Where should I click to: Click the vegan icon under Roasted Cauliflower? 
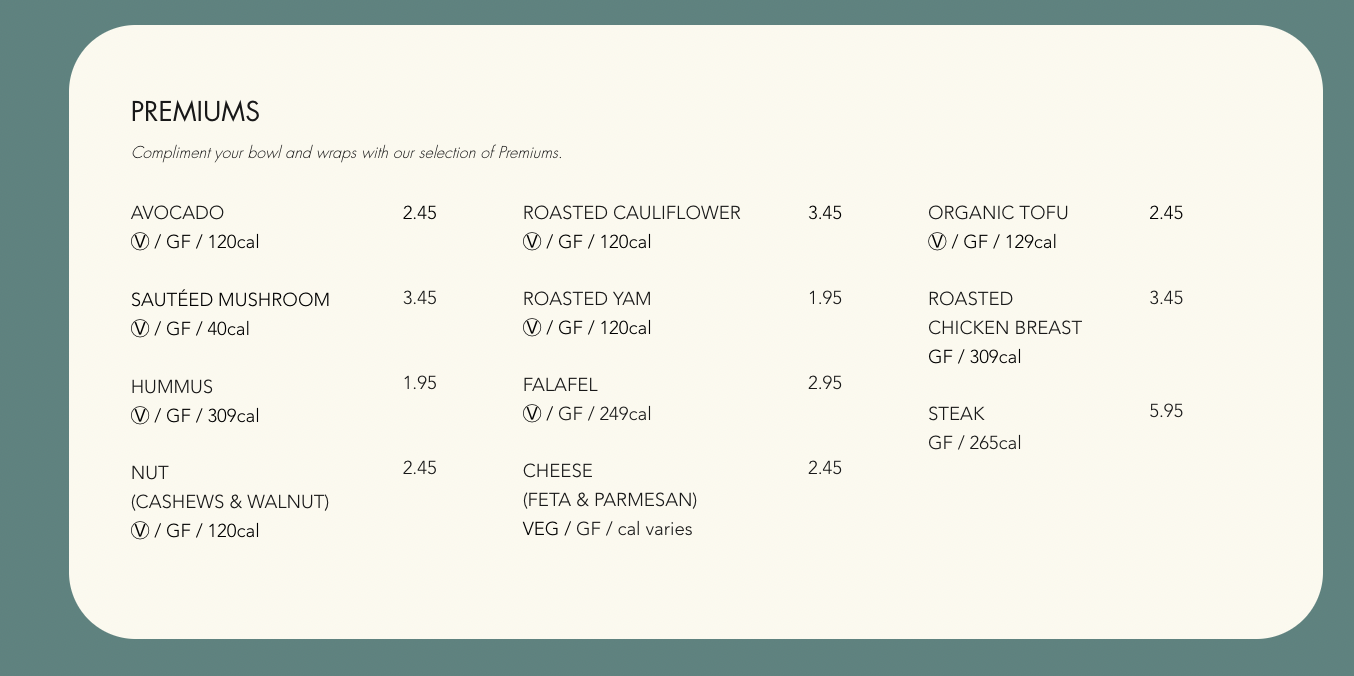(531, 242)
